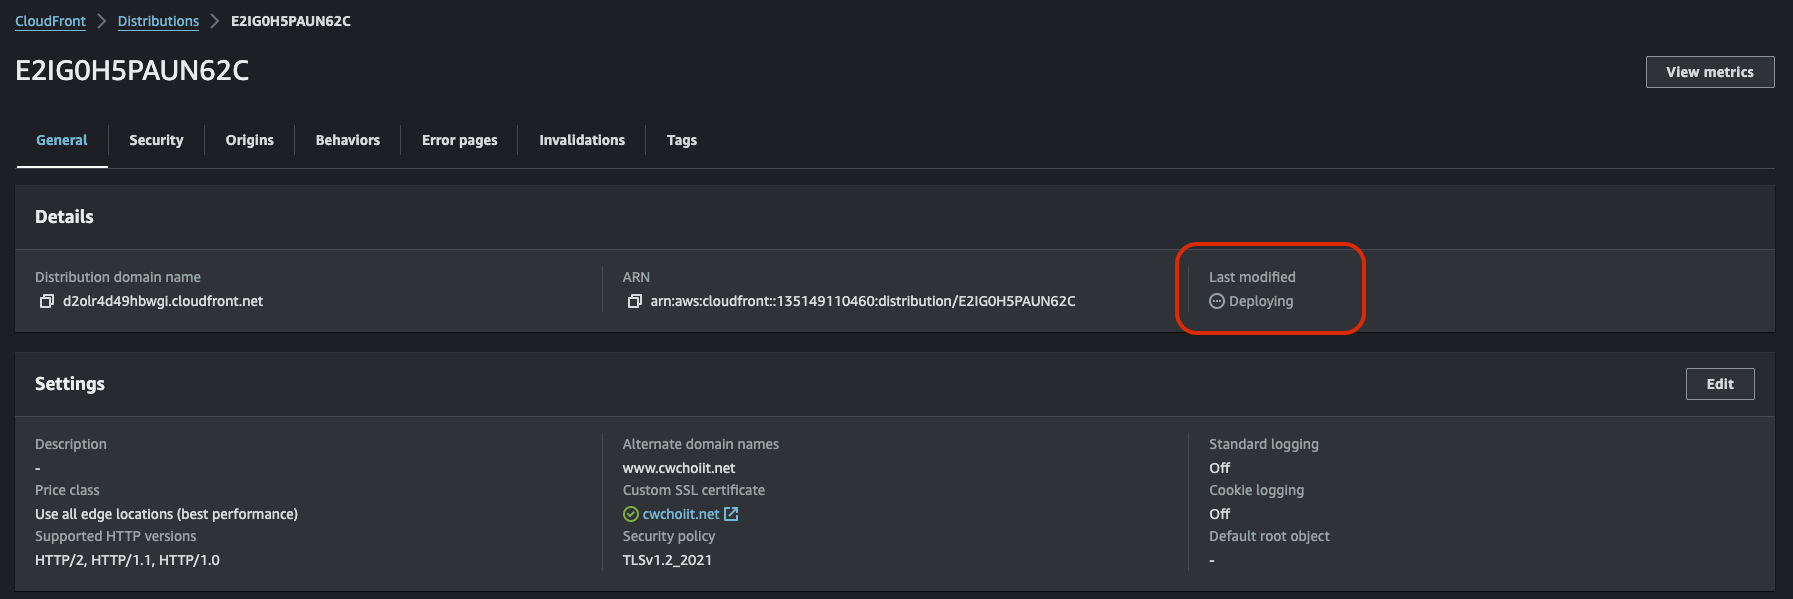Open the Behaviors tab

pyautogui.click(x=348, y=140)
